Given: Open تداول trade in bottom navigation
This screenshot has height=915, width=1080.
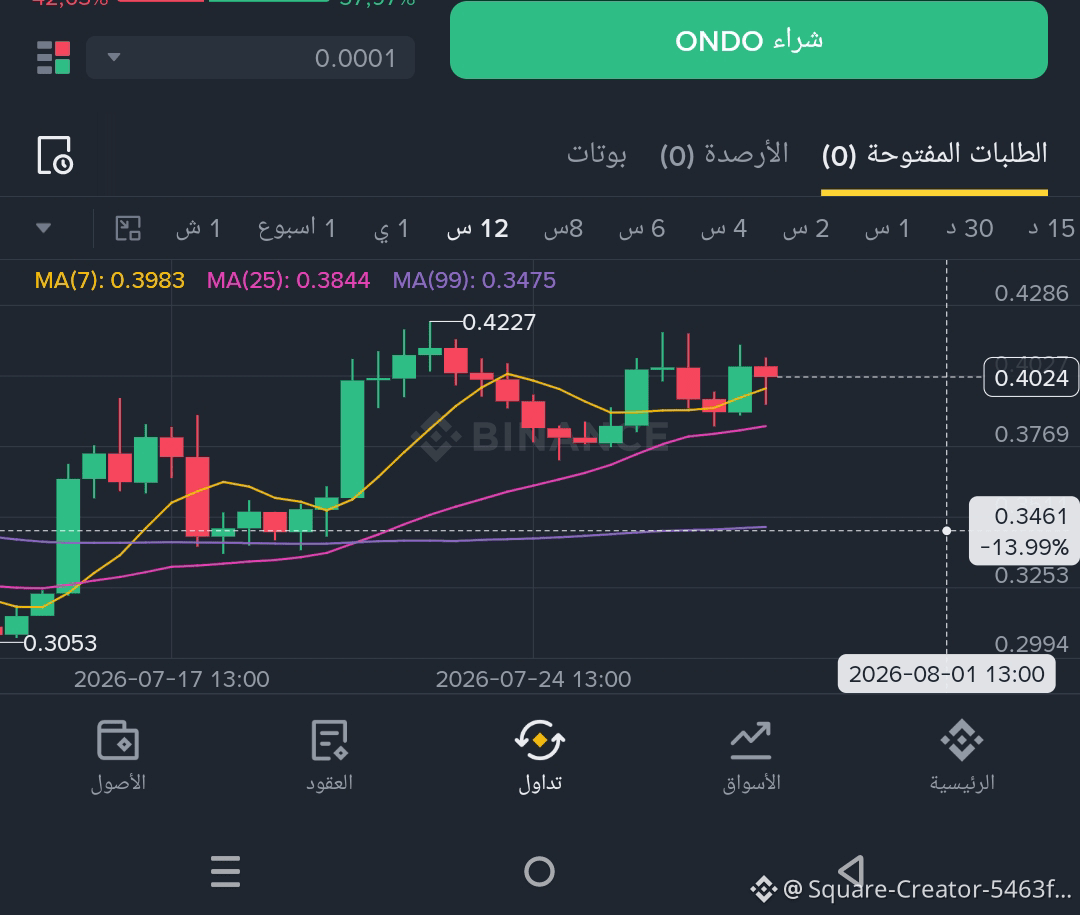Looking at the screenshot, I should [540, 757].
